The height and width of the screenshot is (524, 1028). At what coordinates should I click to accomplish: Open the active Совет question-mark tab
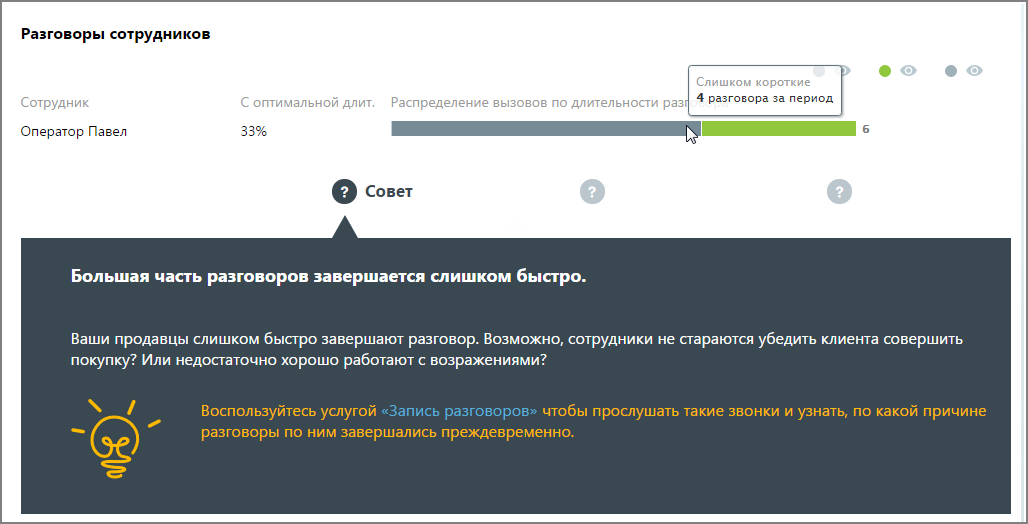(x=344, y=191)
